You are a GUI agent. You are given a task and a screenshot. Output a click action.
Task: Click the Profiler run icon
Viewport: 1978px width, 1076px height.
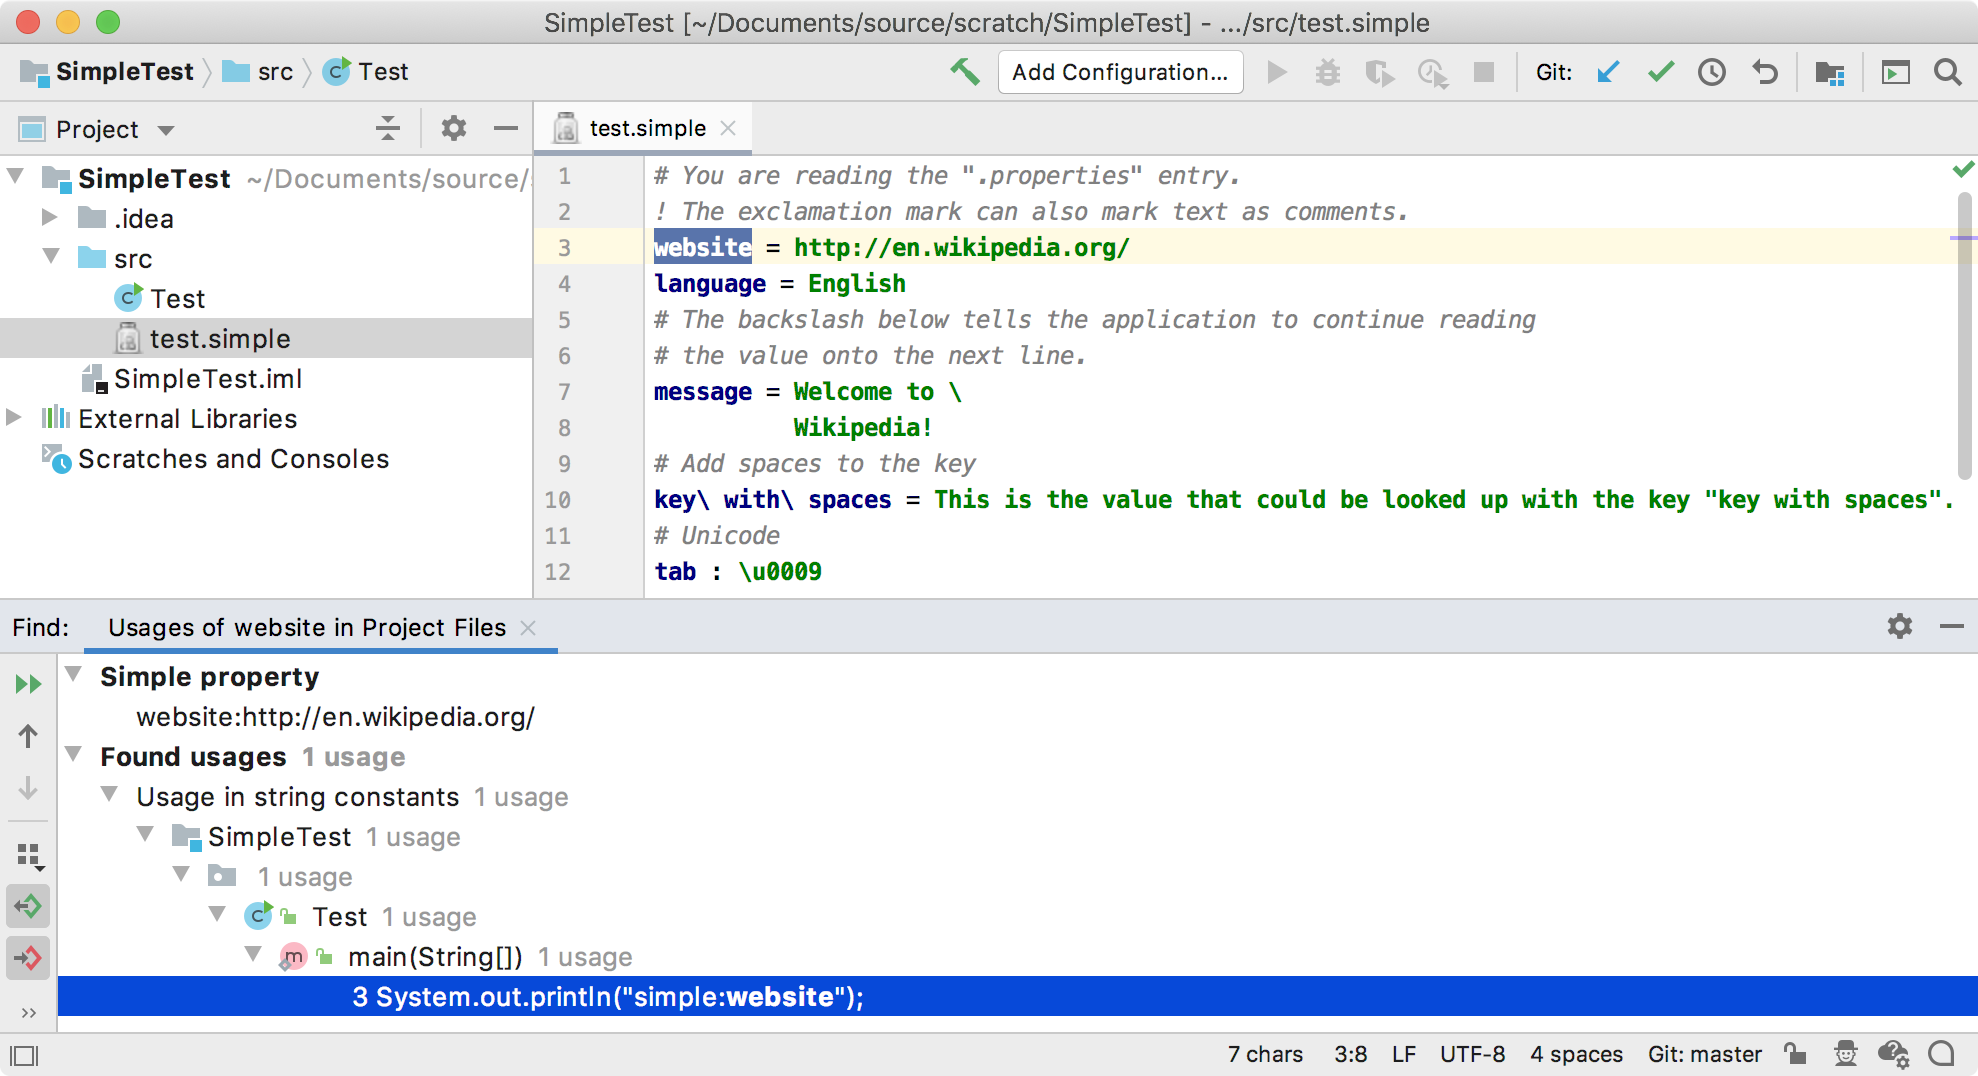click(x=1432, y=72)
